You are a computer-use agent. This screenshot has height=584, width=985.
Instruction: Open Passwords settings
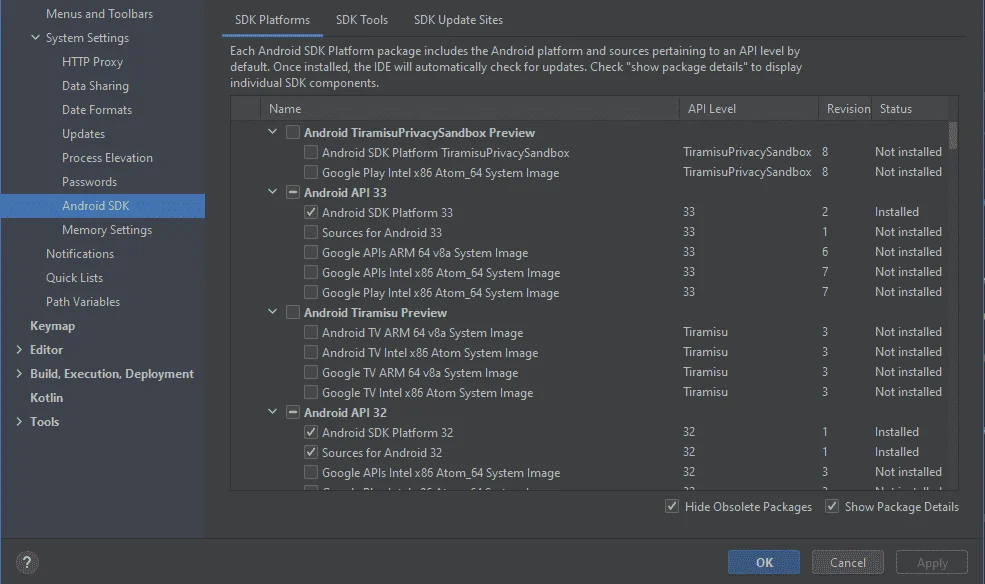[89, 181]
